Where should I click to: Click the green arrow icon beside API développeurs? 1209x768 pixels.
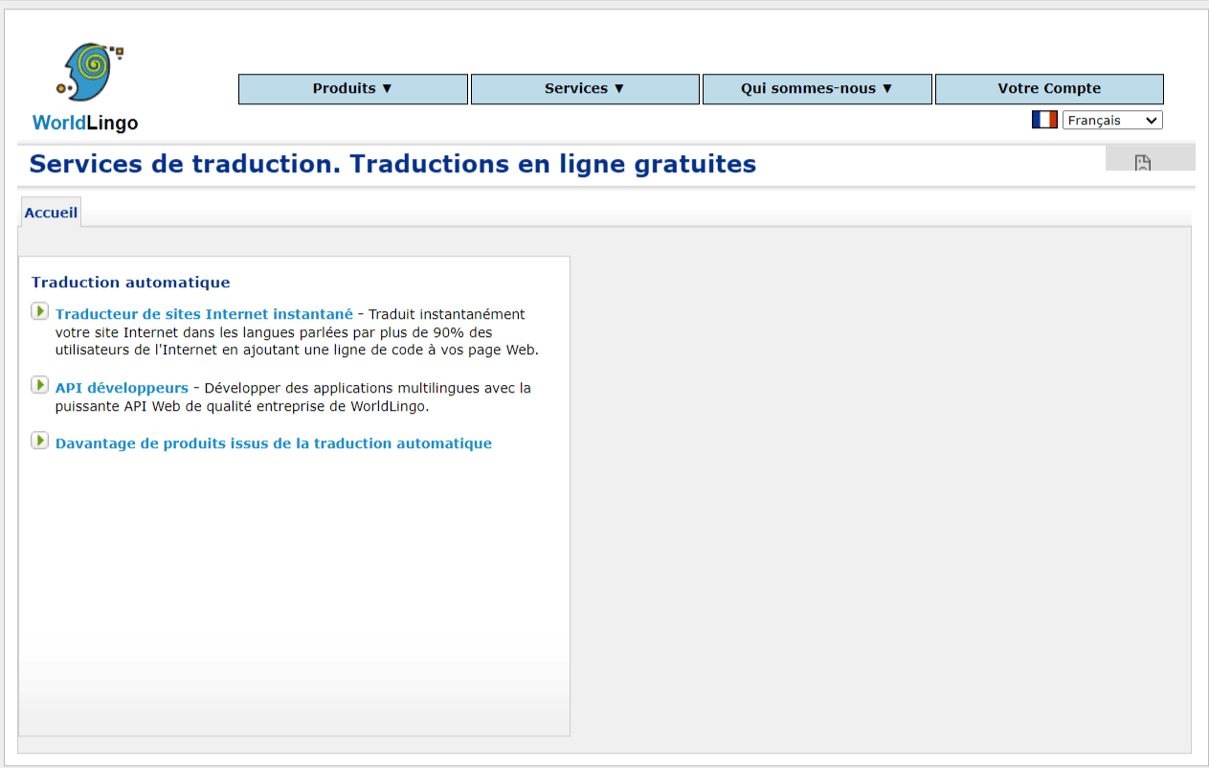pyautogui.click(x=40, y=387)
